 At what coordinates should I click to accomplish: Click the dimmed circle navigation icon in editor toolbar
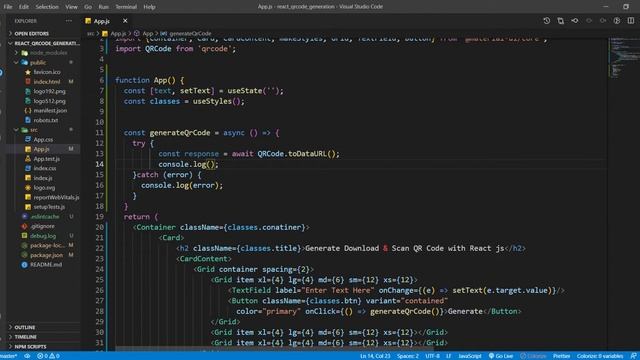pos(589,21)
